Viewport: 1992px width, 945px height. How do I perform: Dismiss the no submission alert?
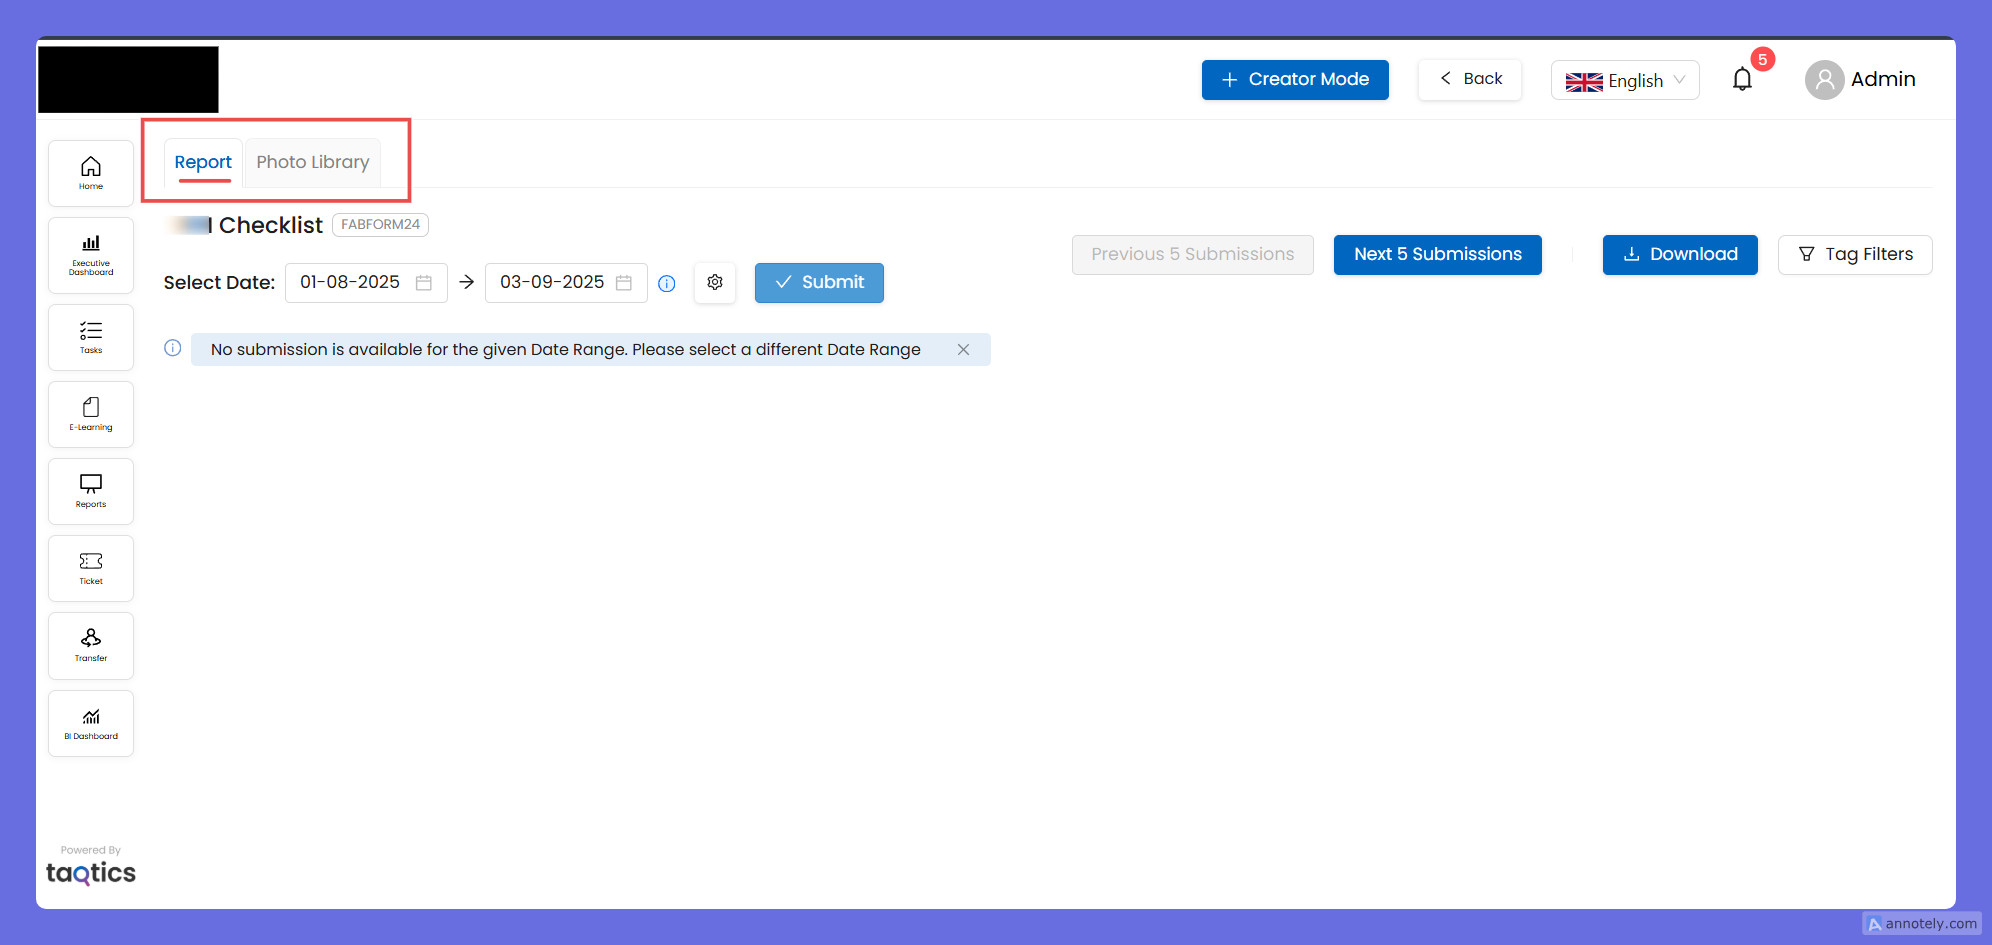coord(963,350)
